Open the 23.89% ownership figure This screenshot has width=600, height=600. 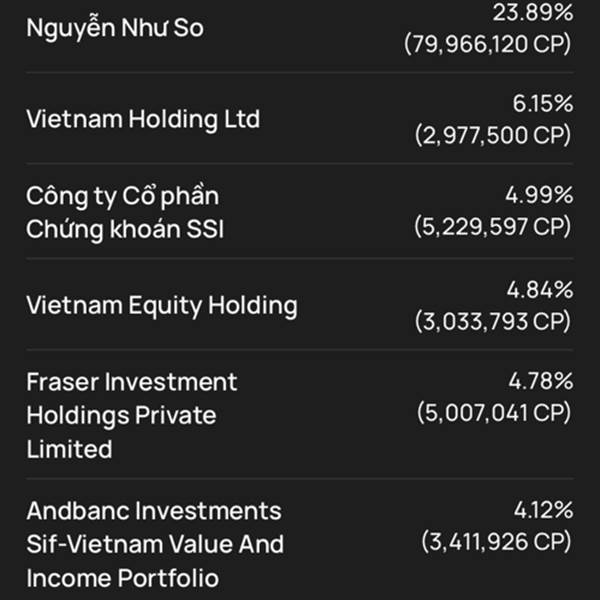[x=533, y=13]
